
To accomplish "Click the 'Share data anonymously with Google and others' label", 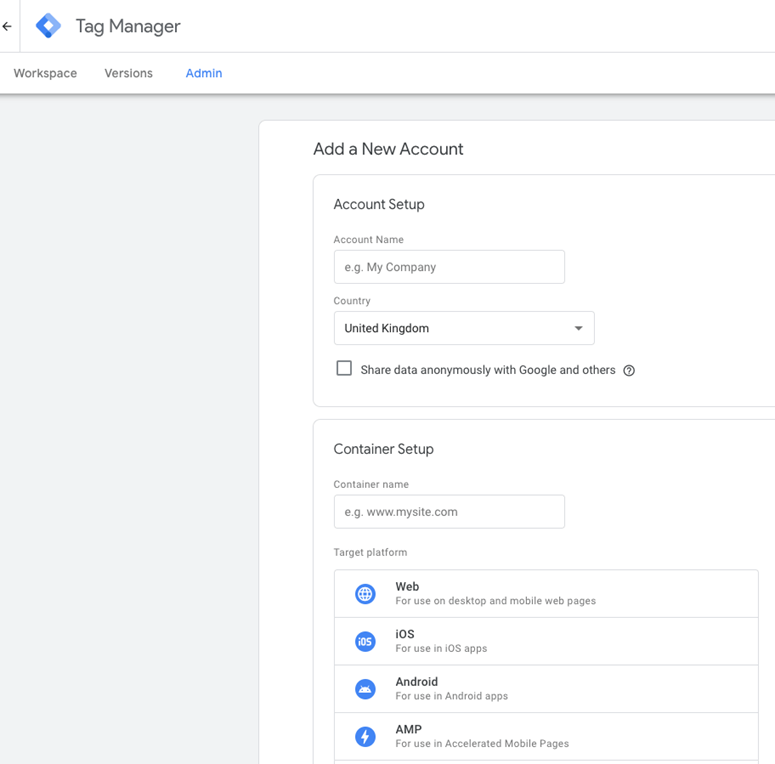I will point(488,370).
